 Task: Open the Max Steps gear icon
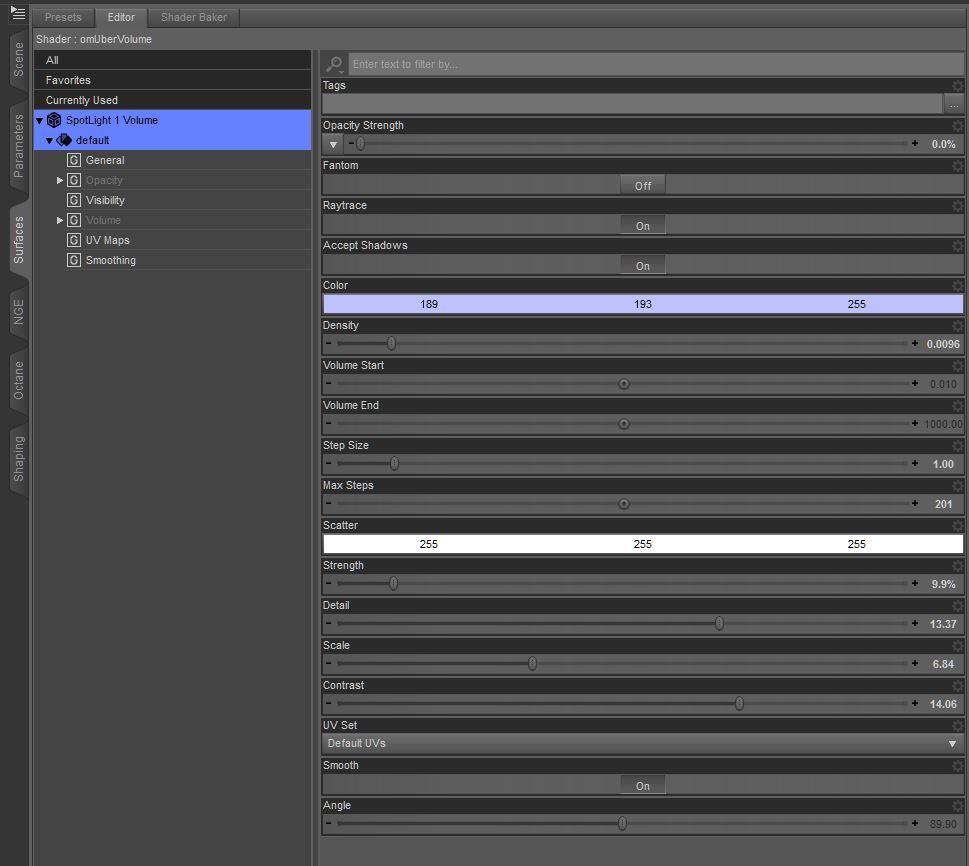click(x=957, y=486)
